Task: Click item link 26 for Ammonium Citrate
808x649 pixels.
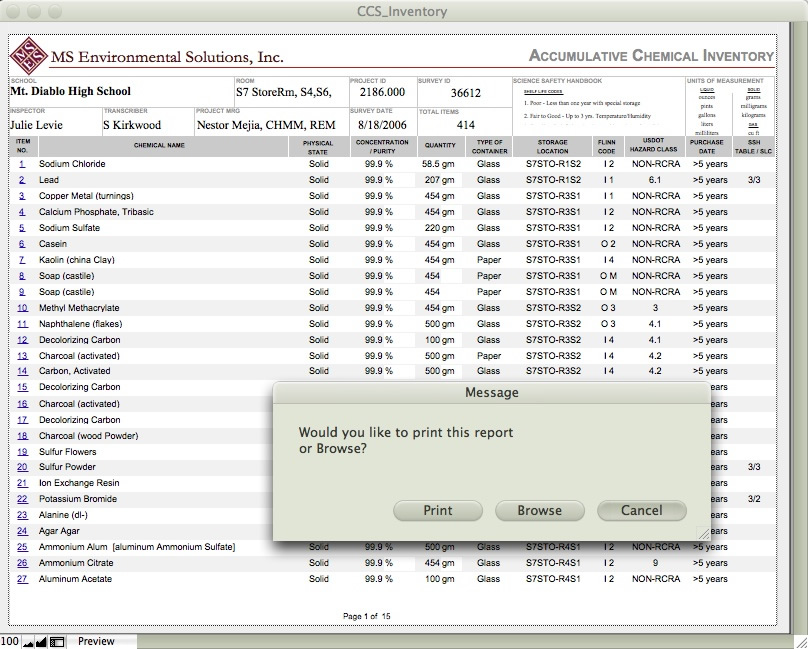Action: pos(22,563)
